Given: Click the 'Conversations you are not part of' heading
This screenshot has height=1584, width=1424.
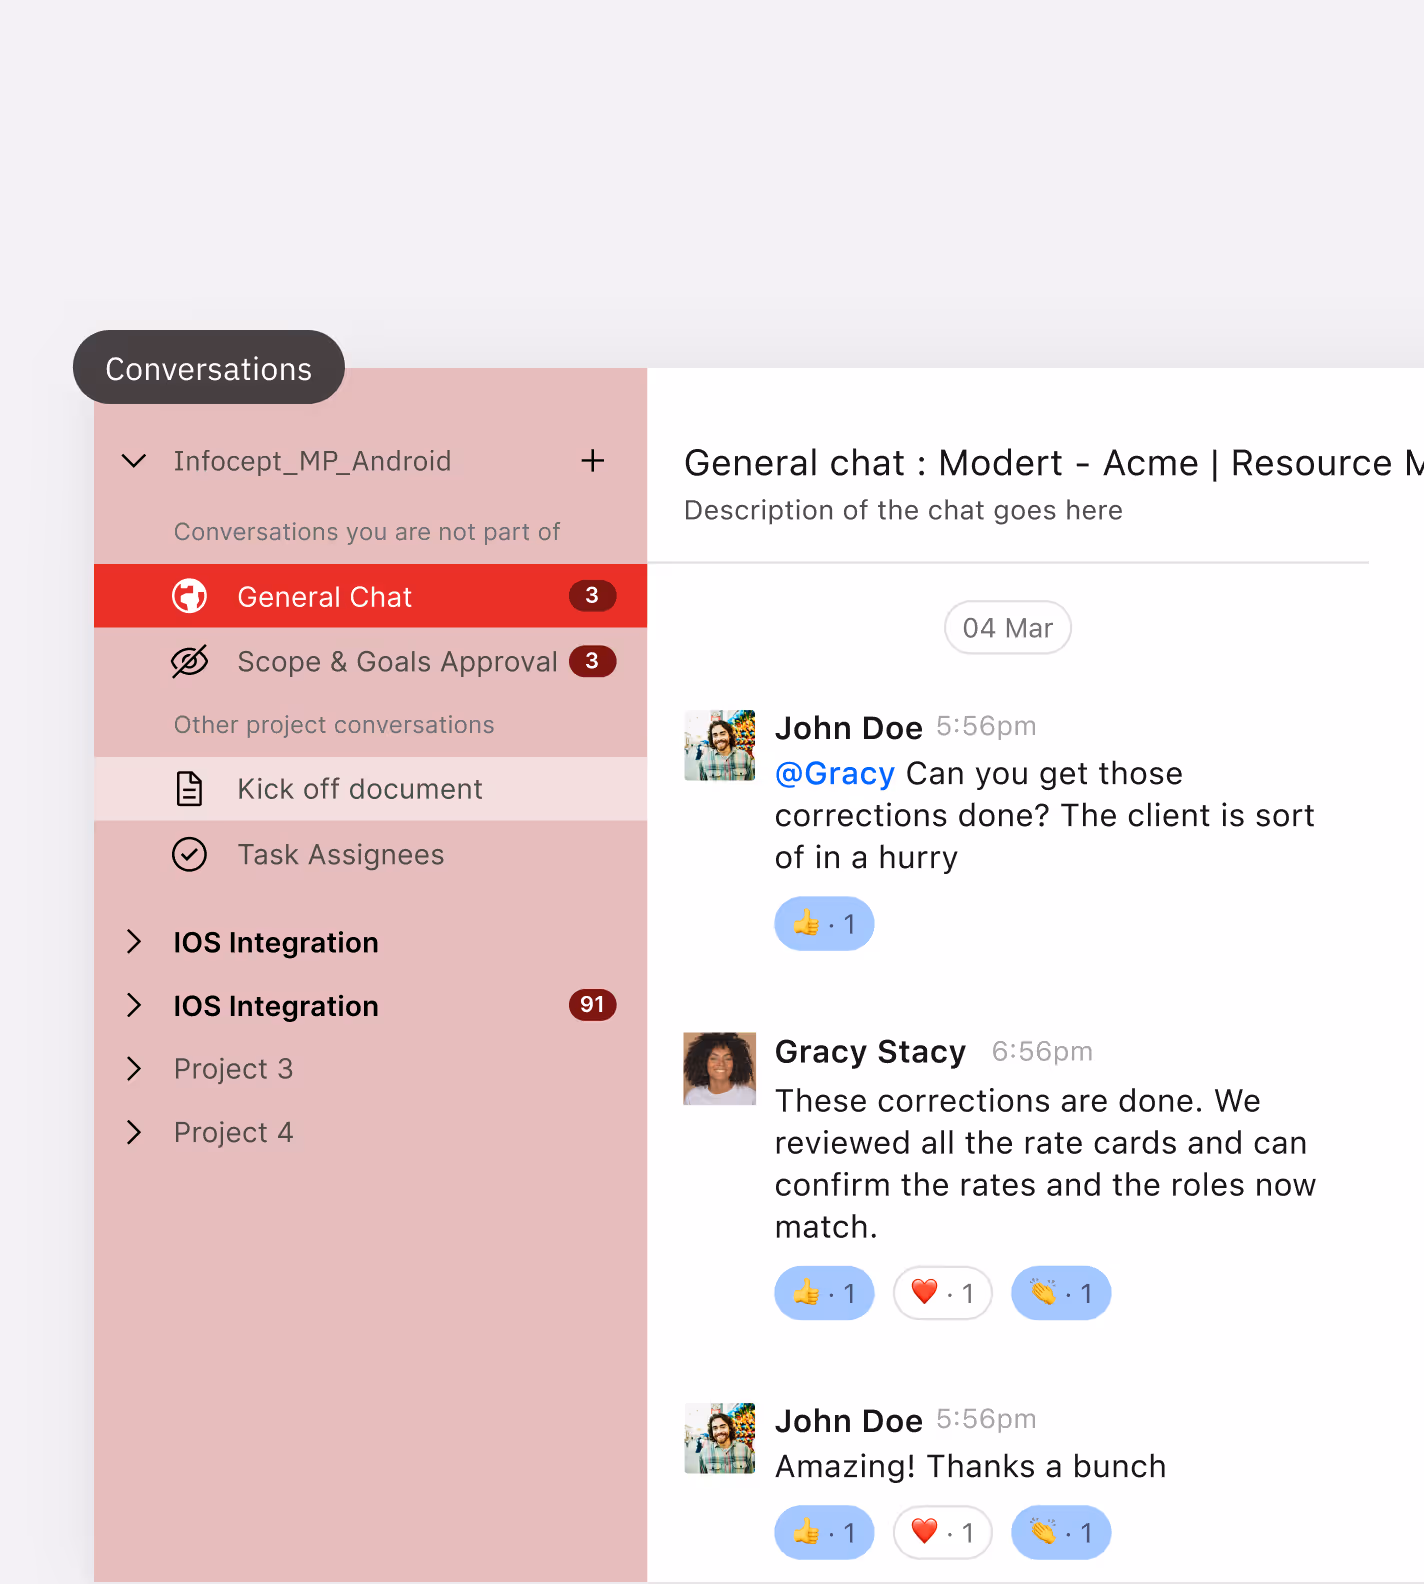Looking at the screenshot, I should [x=367, y=532].
